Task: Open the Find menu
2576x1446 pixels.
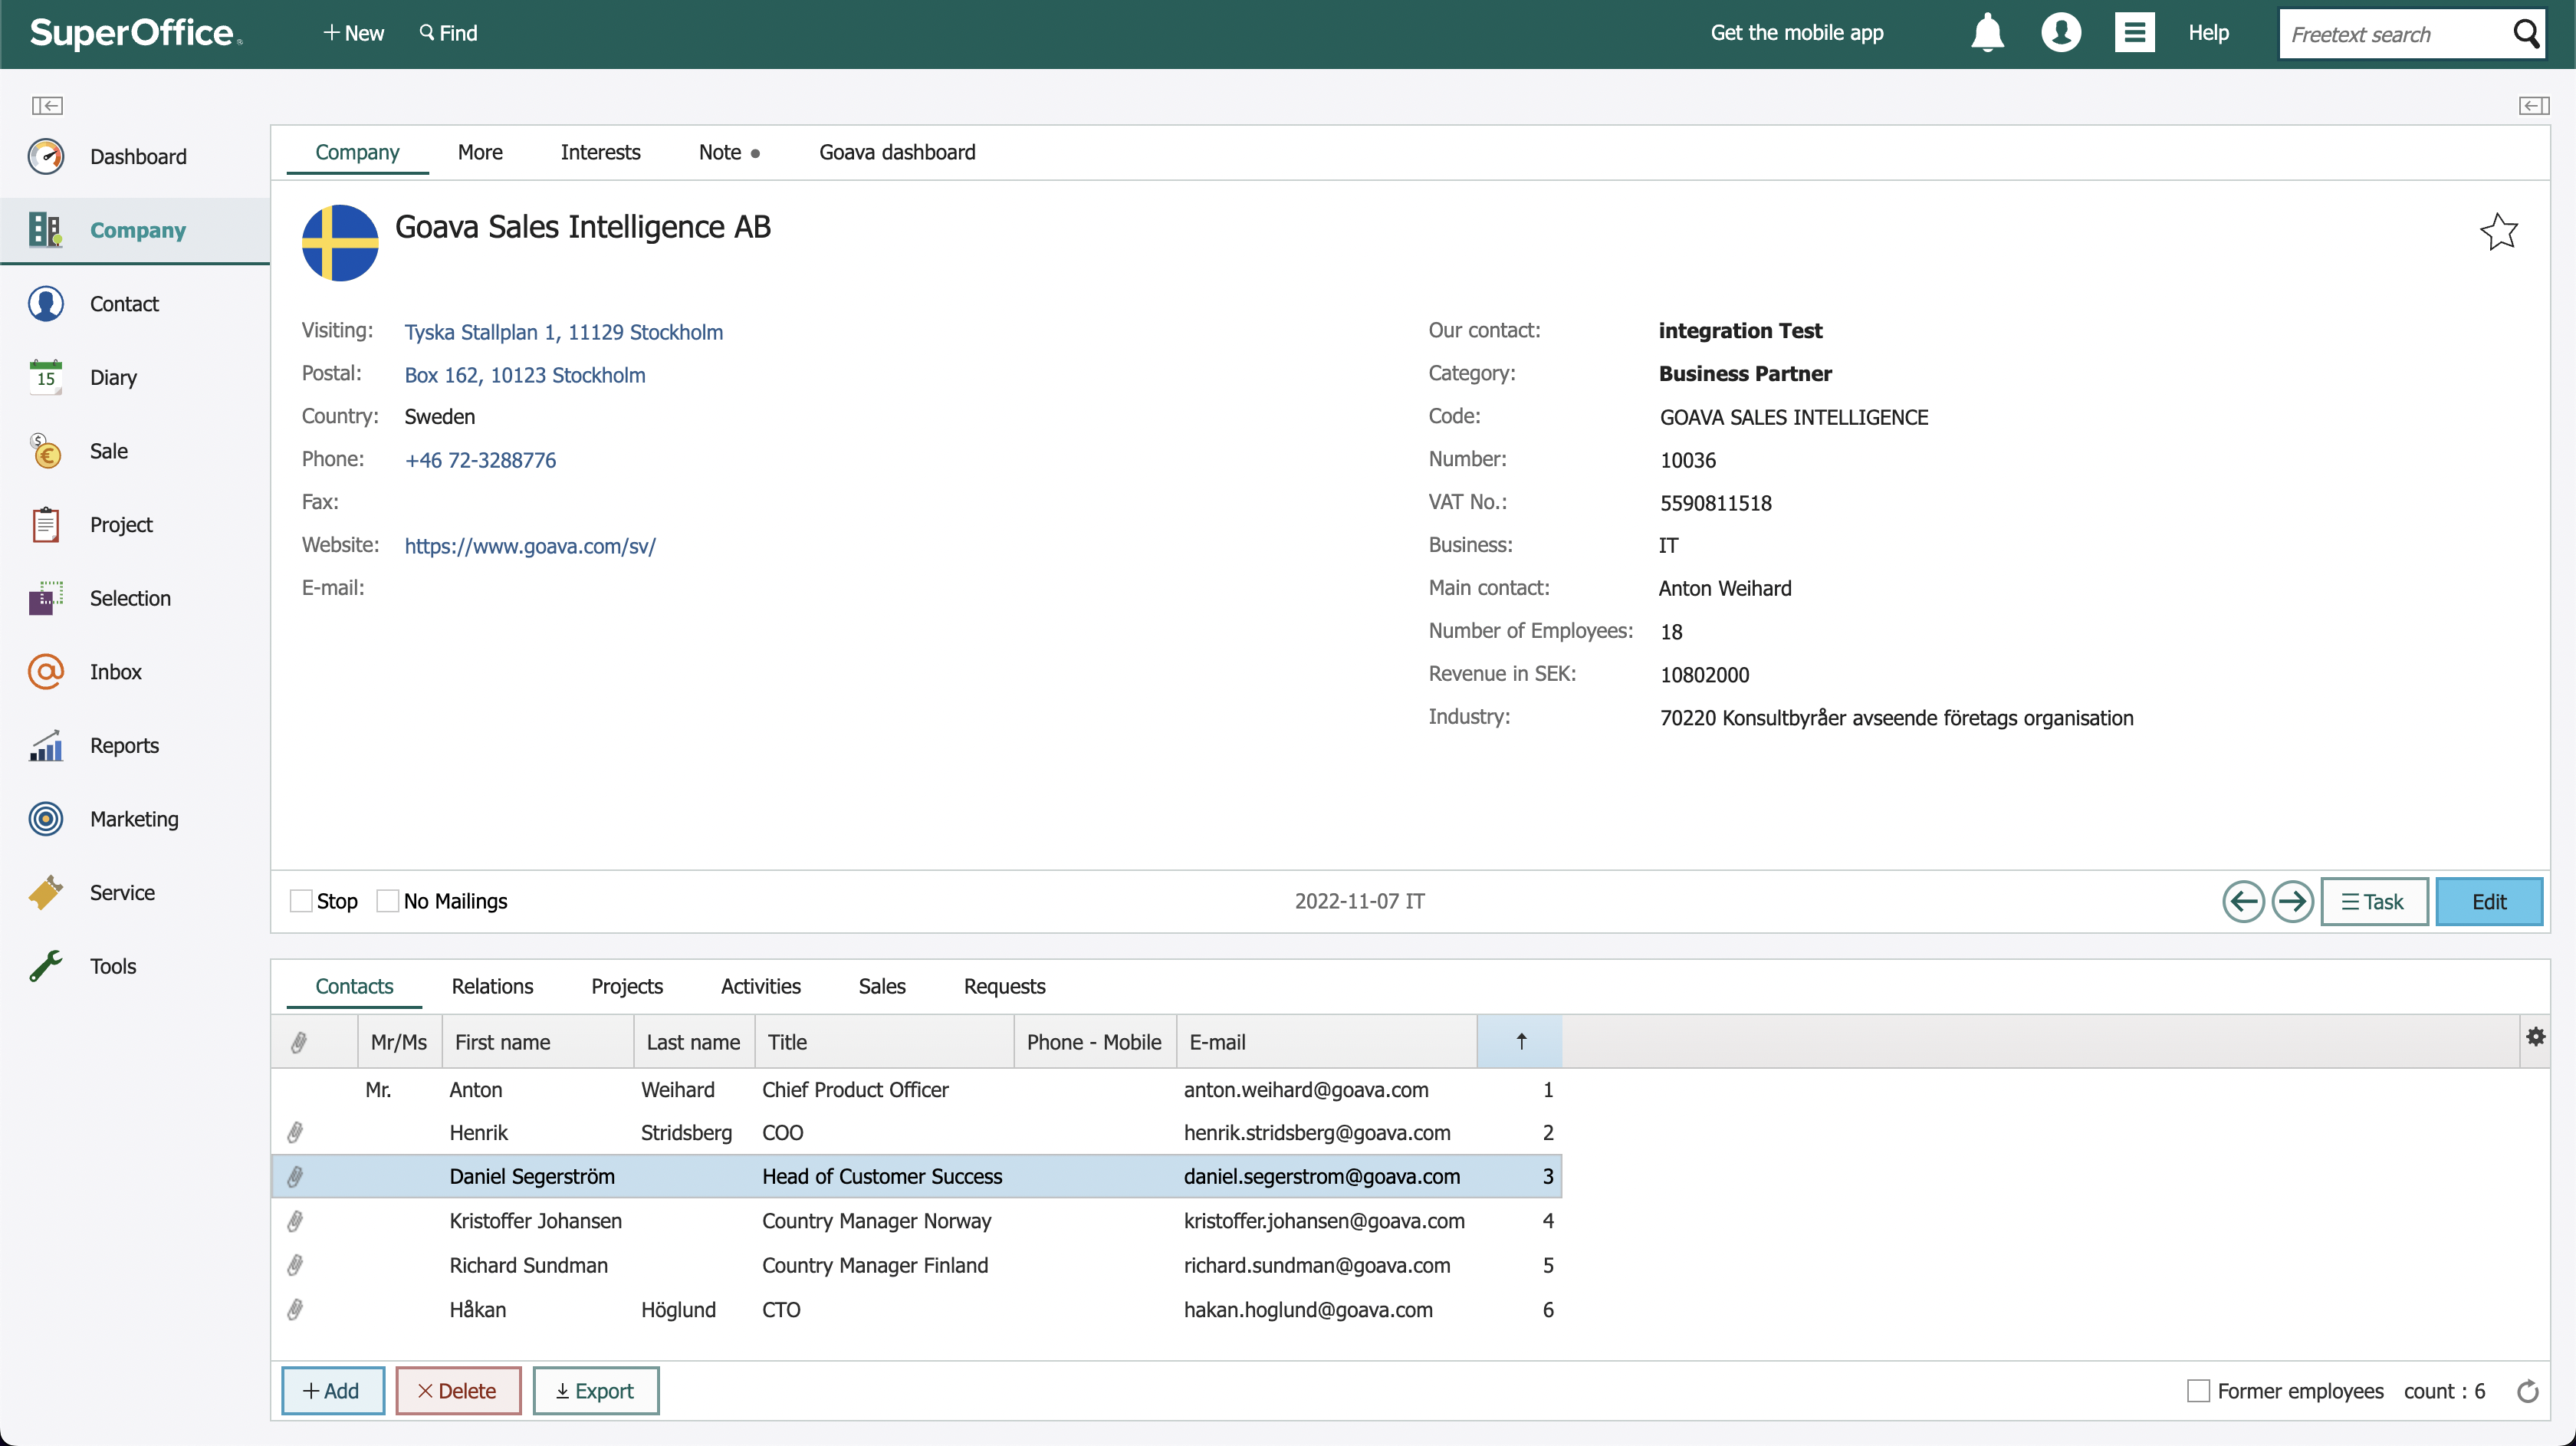Action: tap(448, 33)
